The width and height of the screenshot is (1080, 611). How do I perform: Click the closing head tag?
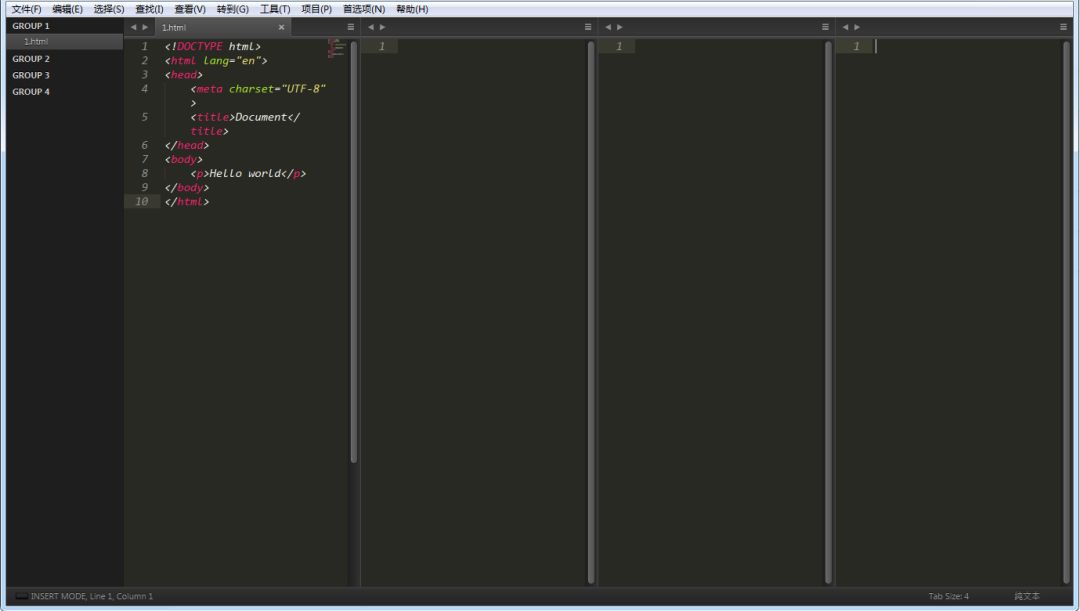click(187, 145)
